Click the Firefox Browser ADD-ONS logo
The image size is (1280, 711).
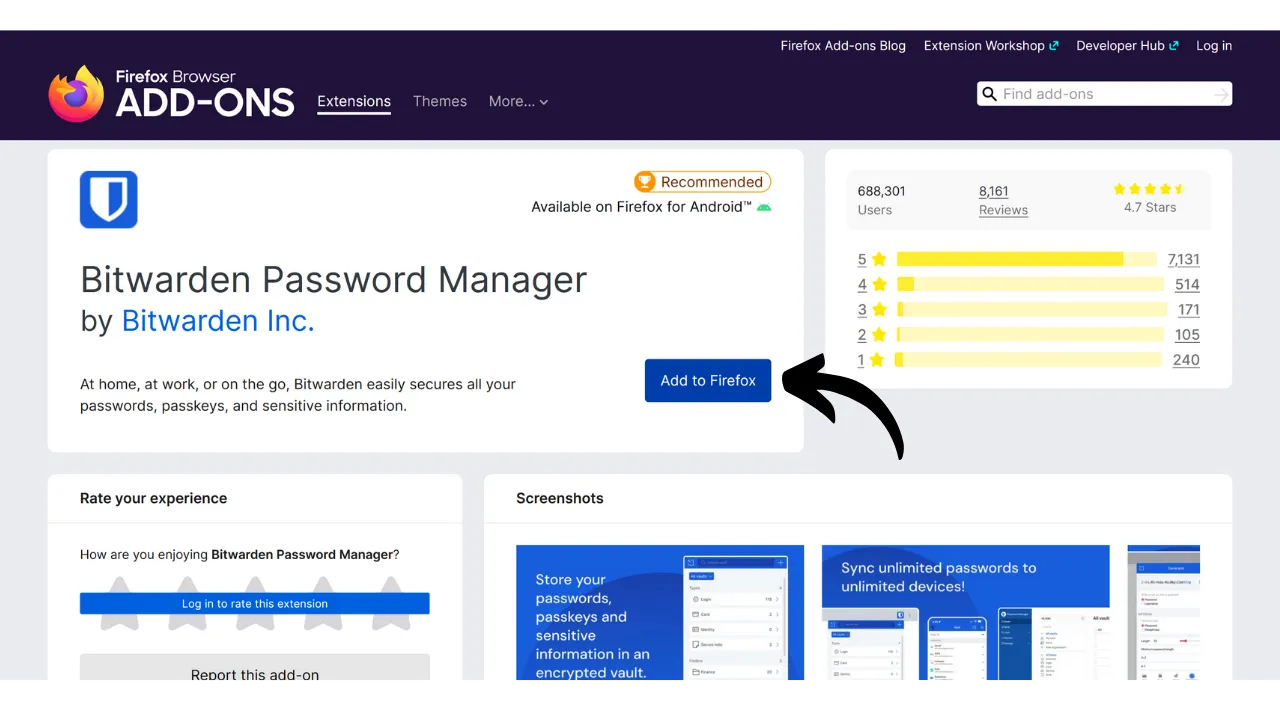[x=171, y=92]
